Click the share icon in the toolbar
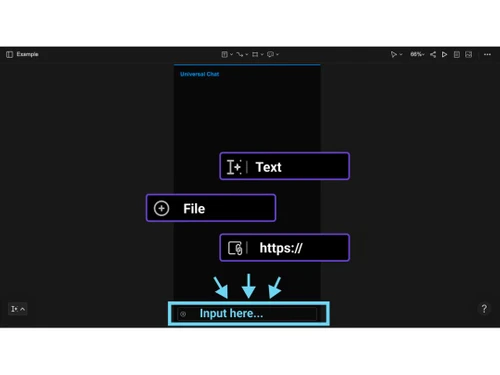Screen dimensions: 500x375 (x=433, y=54)
